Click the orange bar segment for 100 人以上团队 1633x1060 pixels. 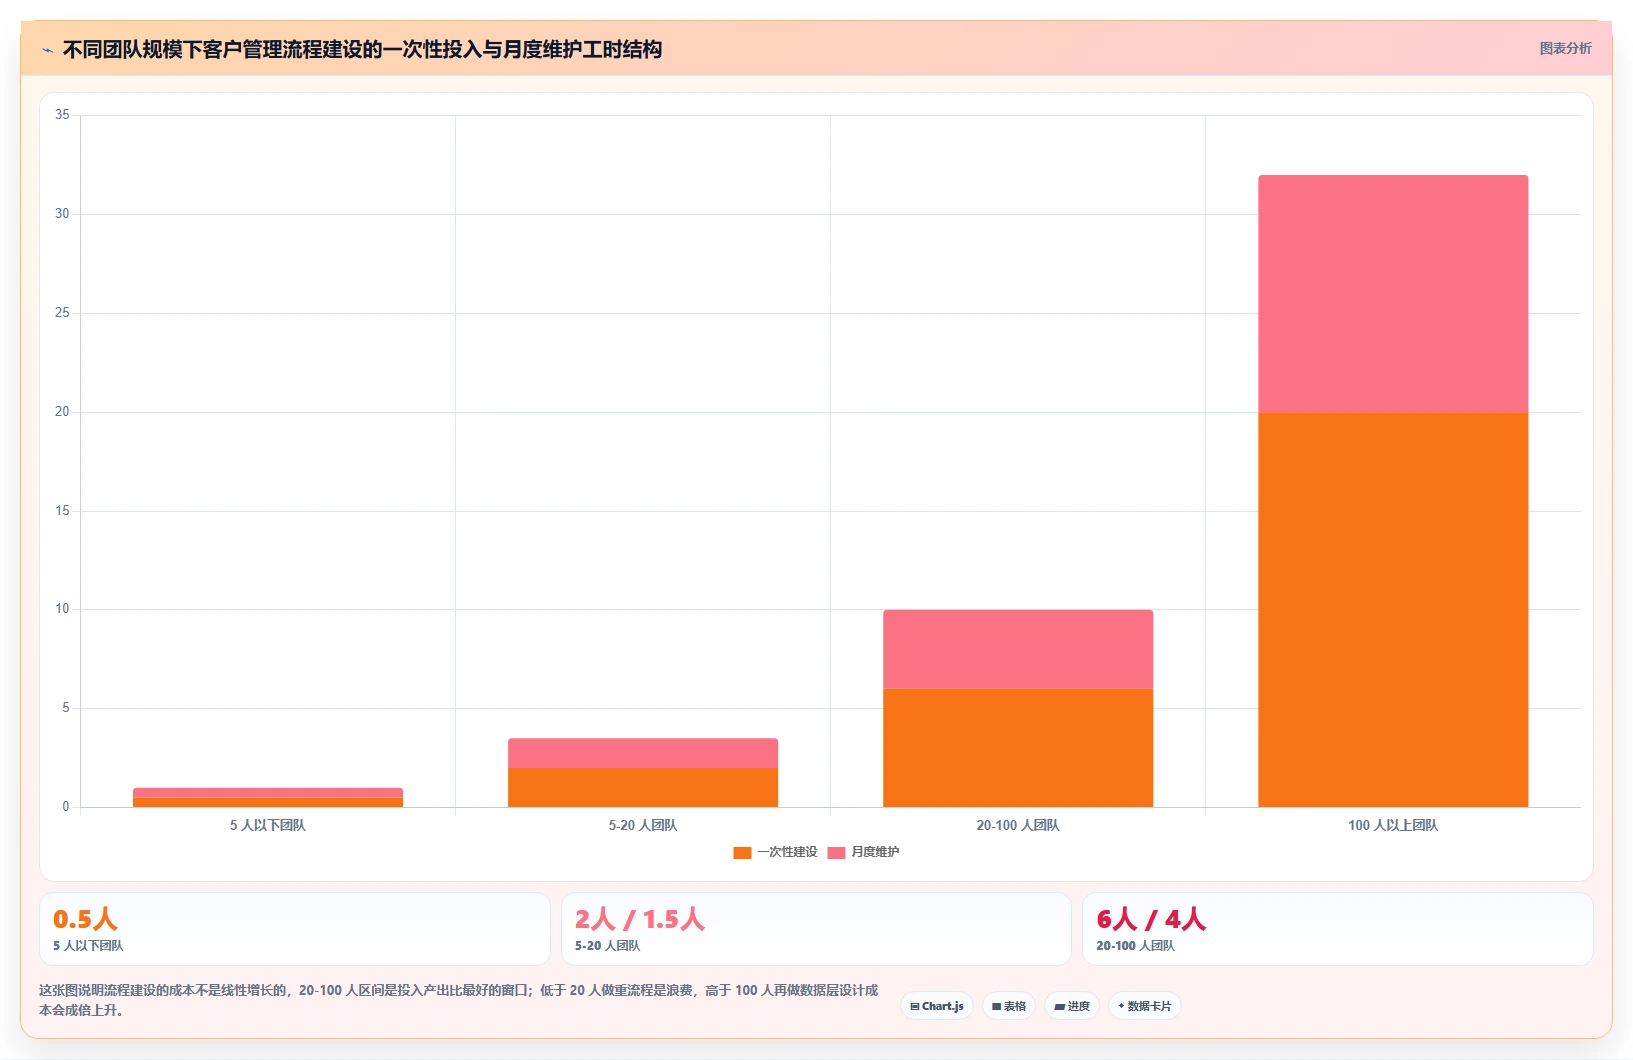click(1393, 610)
